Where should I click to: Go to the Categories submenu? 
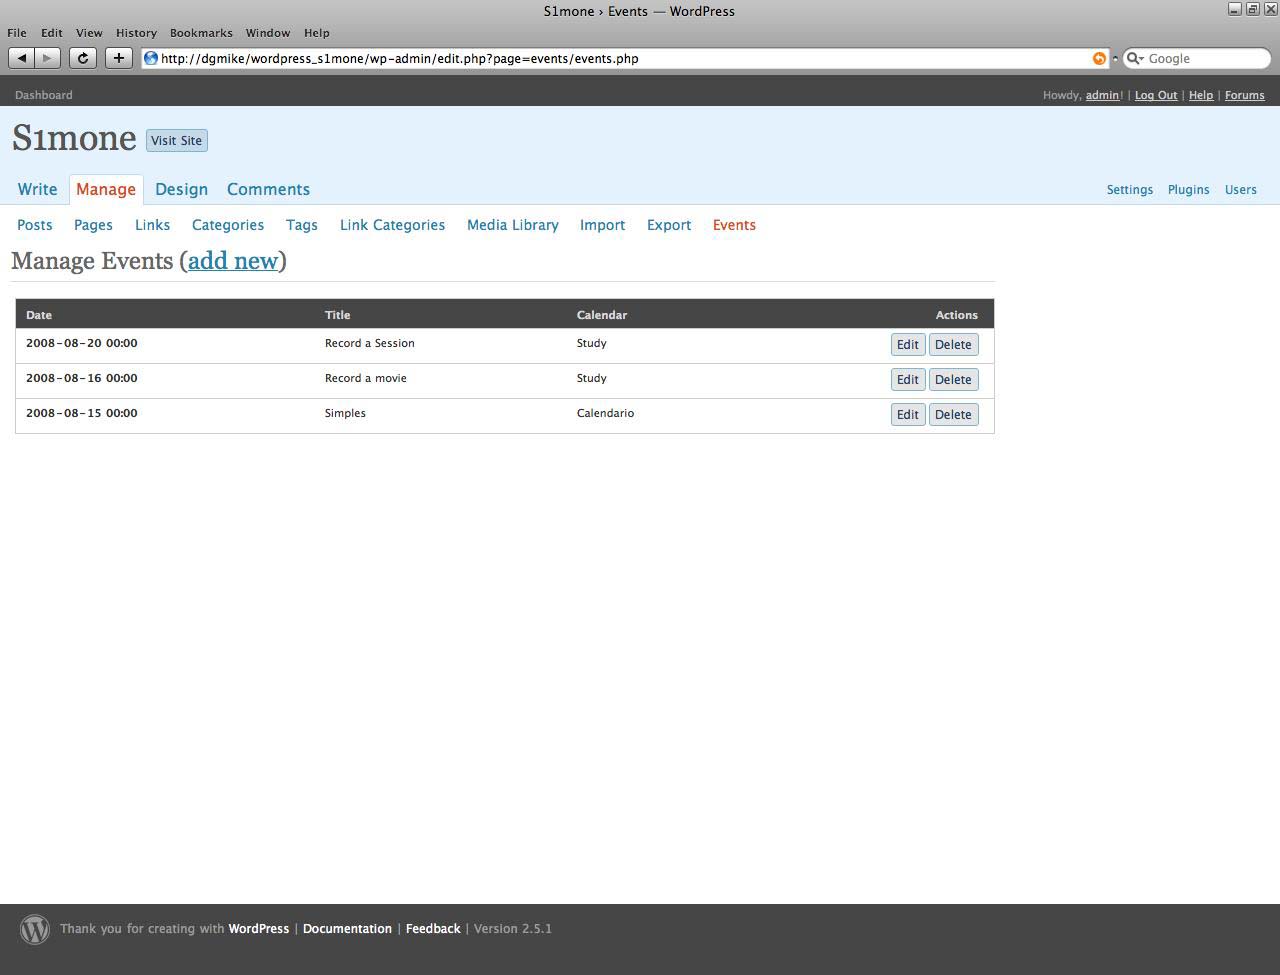228,225
